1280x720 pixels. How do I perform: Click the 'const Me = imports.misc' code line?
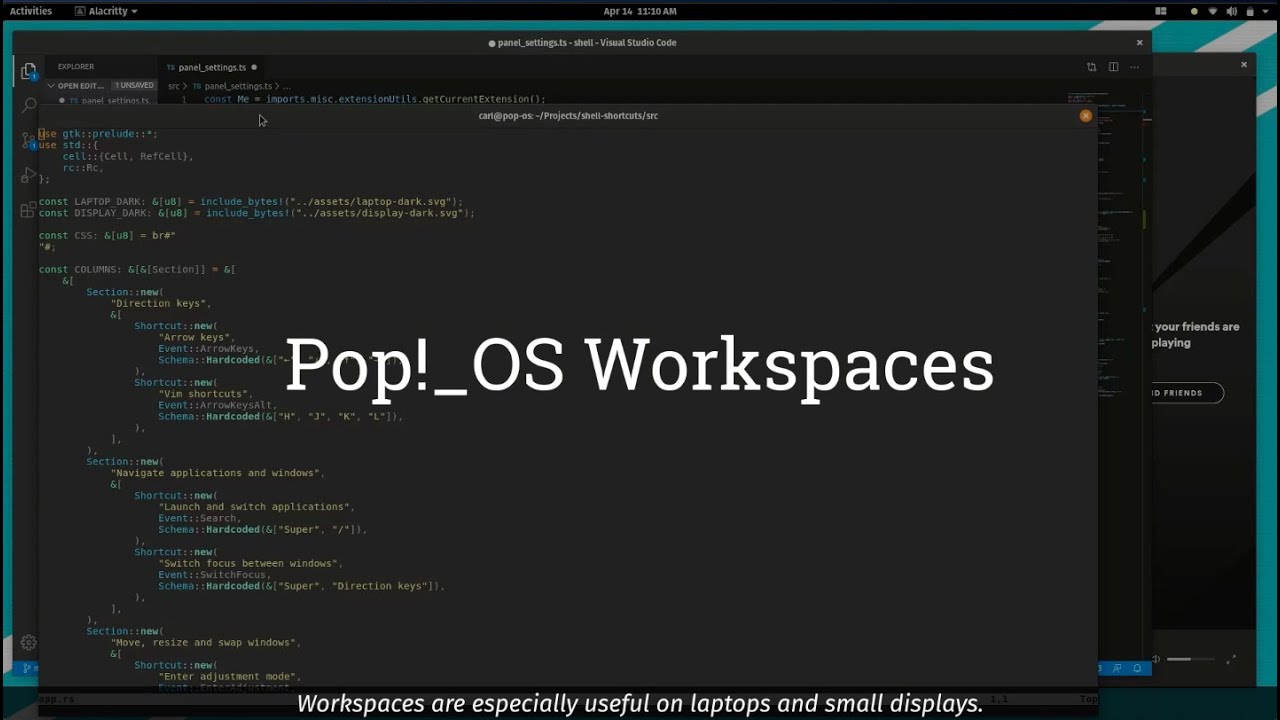click(375, 99)
